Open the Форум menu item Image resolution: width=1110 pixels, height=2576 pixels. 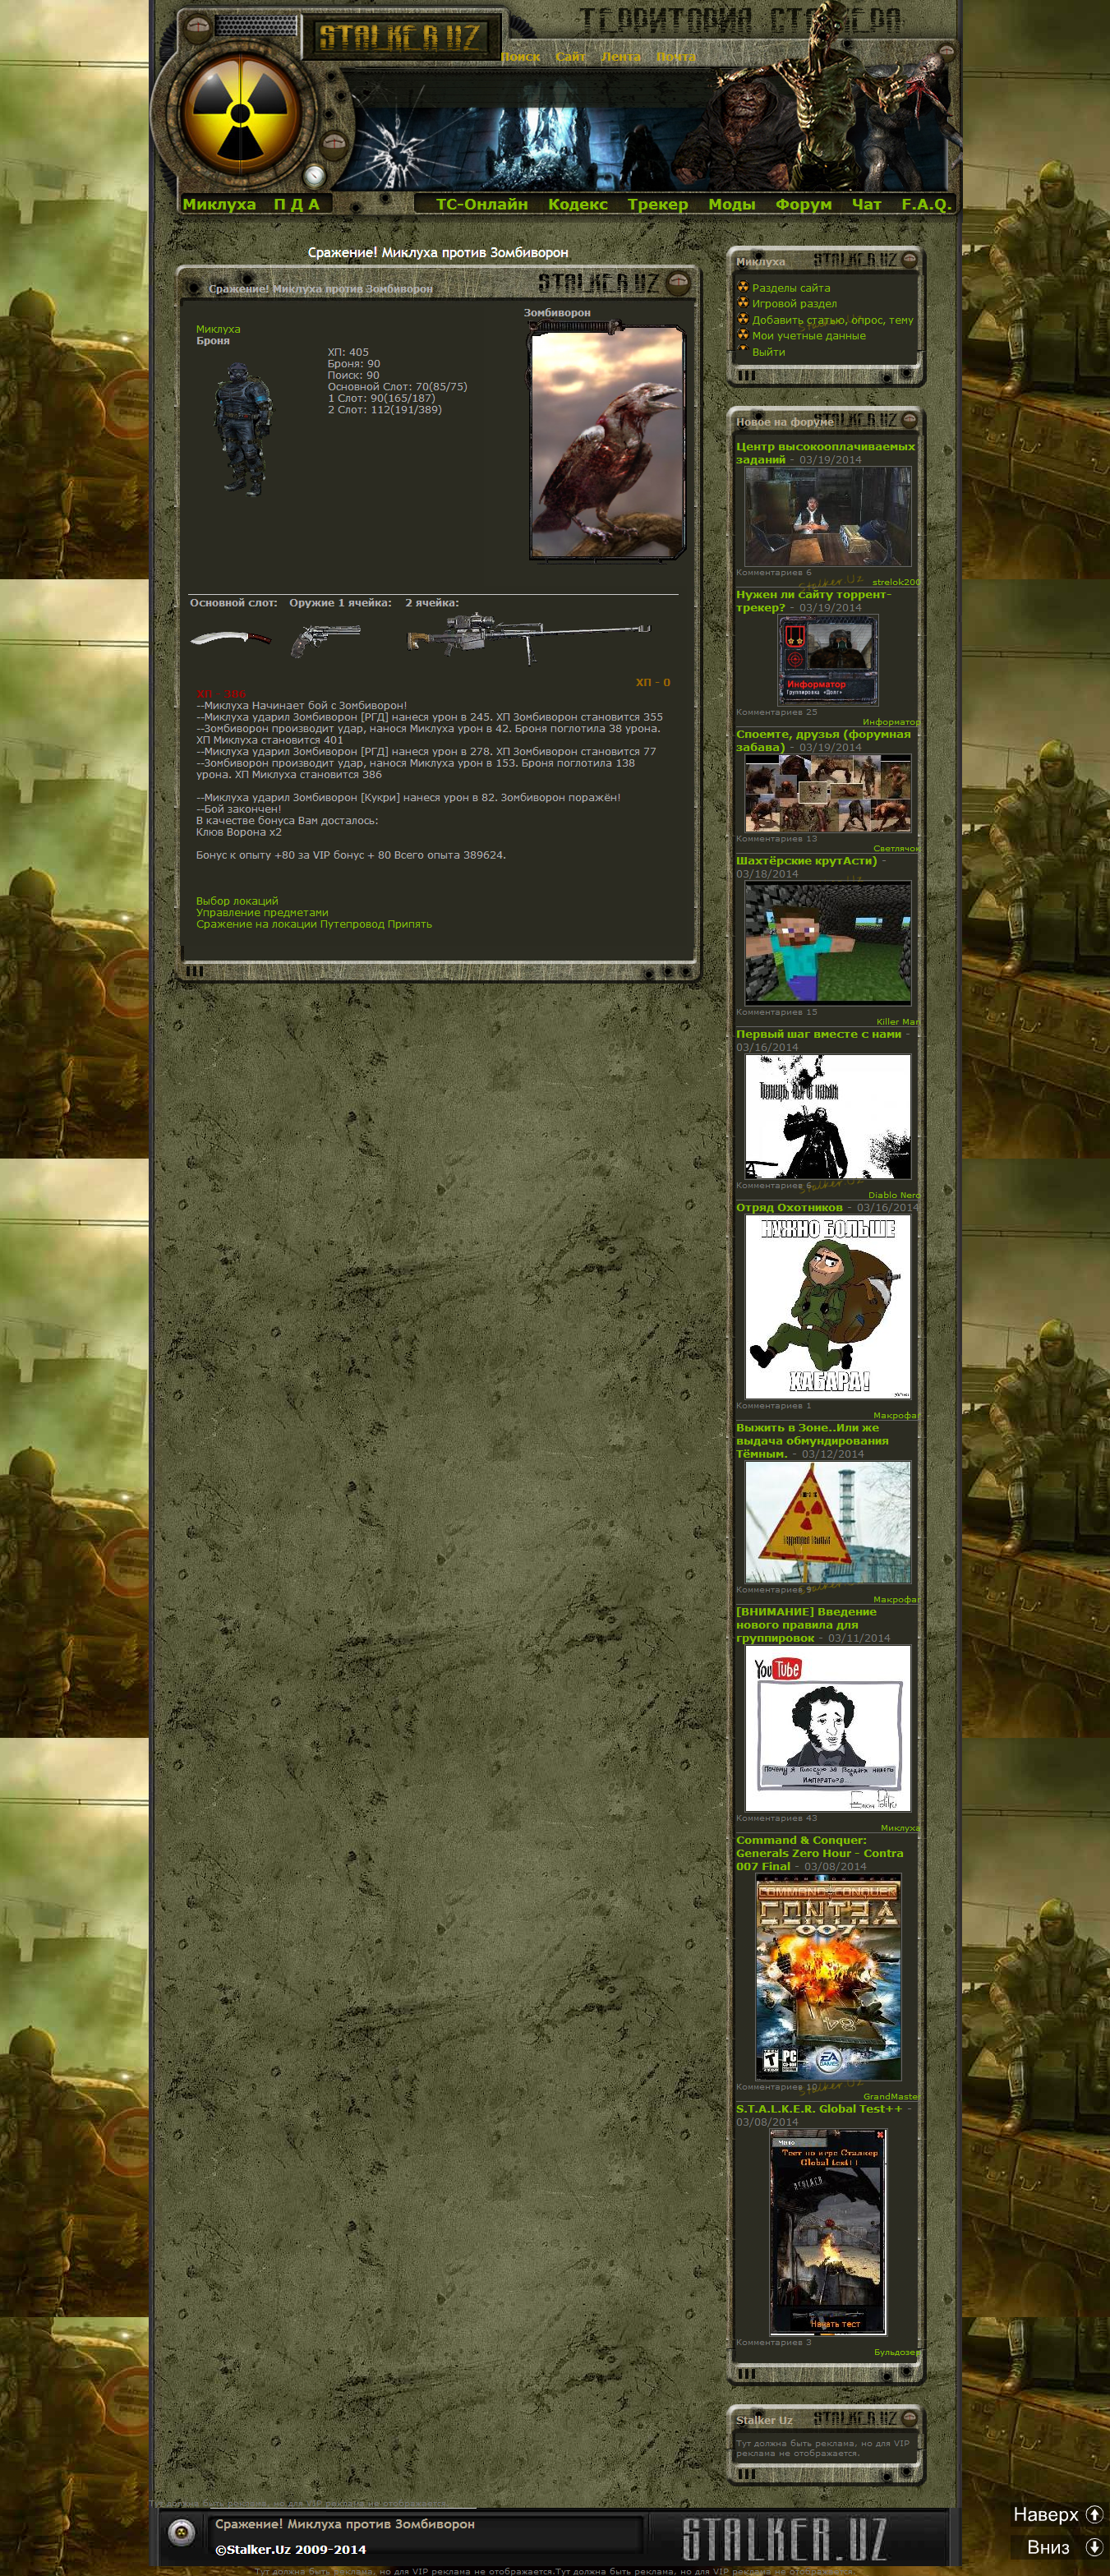tap(803, 204)
